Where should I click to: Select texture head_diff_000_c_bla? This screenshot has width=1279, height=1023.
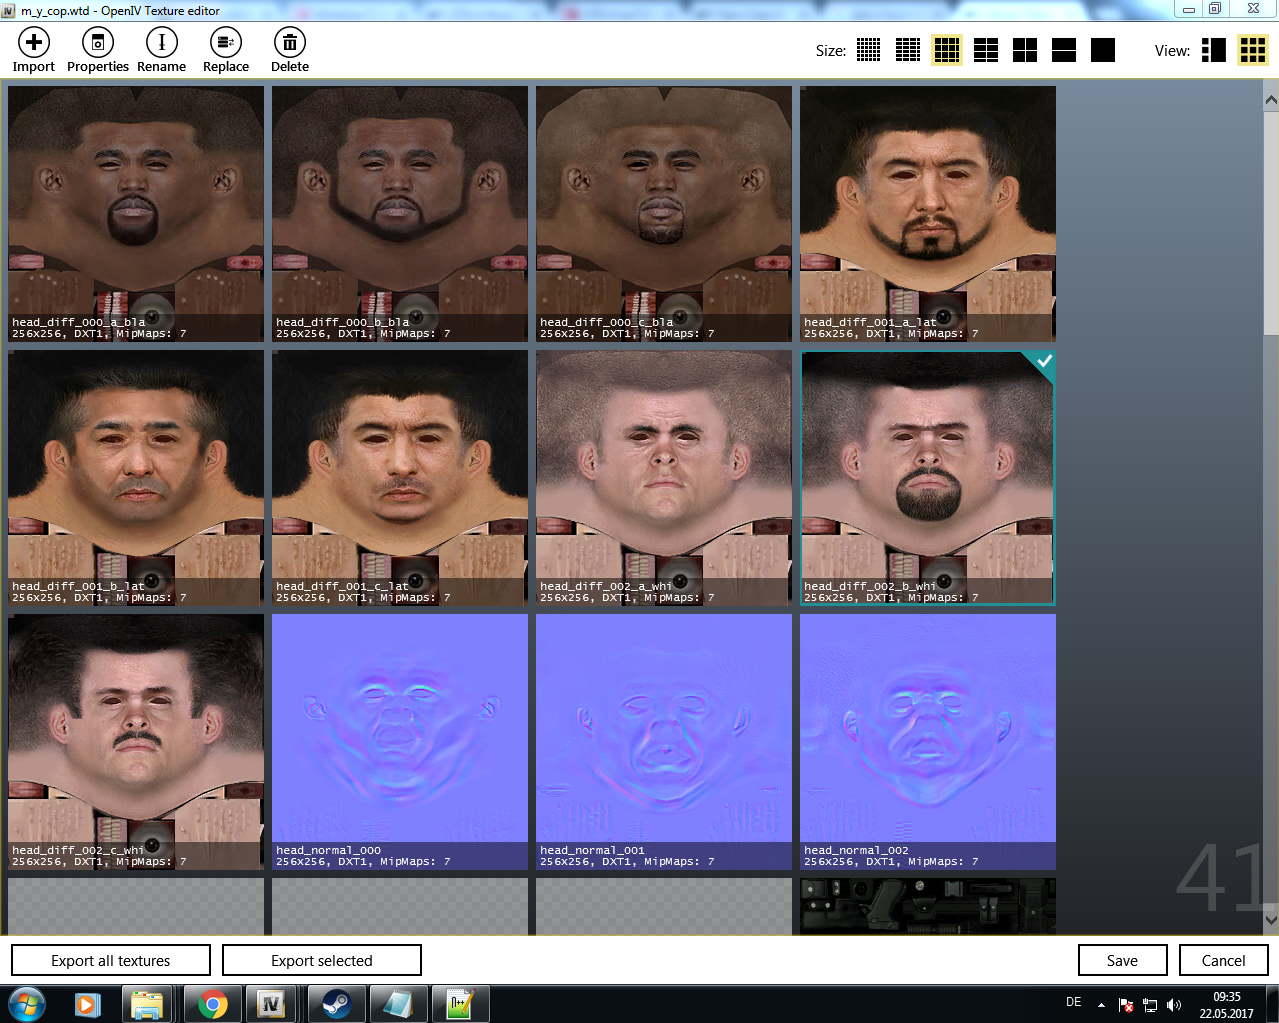tap(664, 214)
